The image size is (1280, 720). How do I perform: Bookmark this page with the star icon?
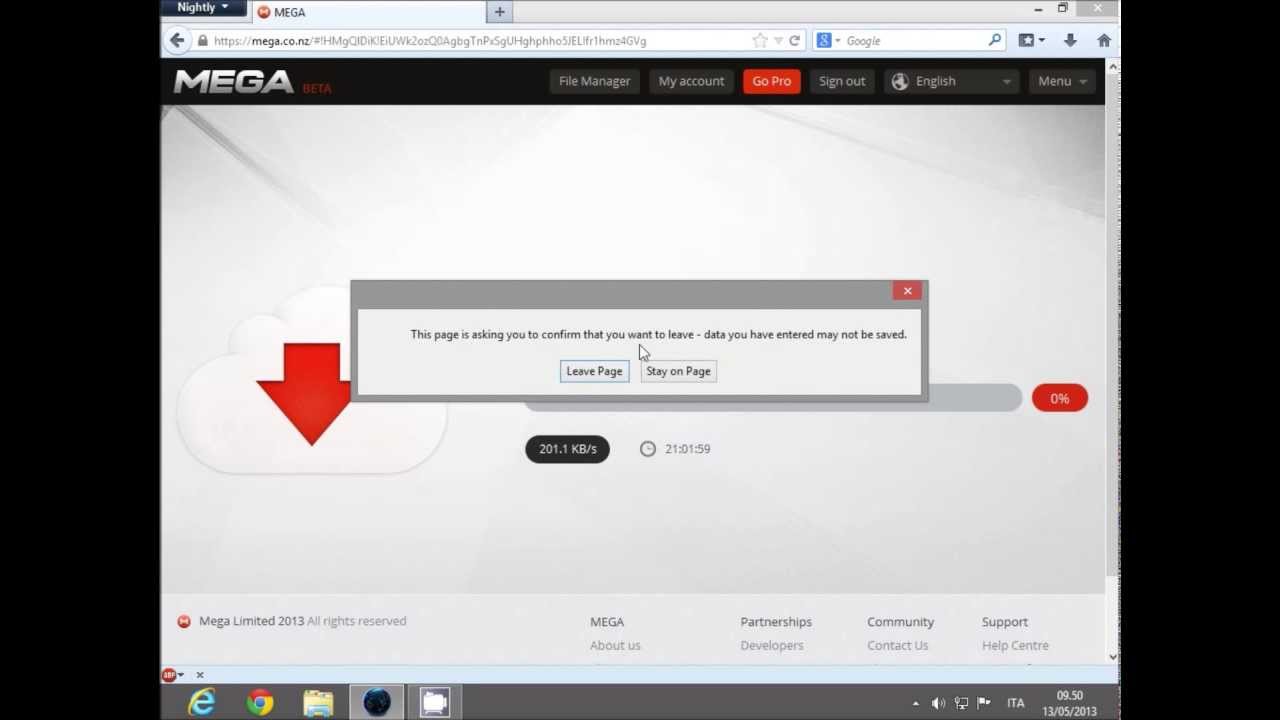[760, 41]
